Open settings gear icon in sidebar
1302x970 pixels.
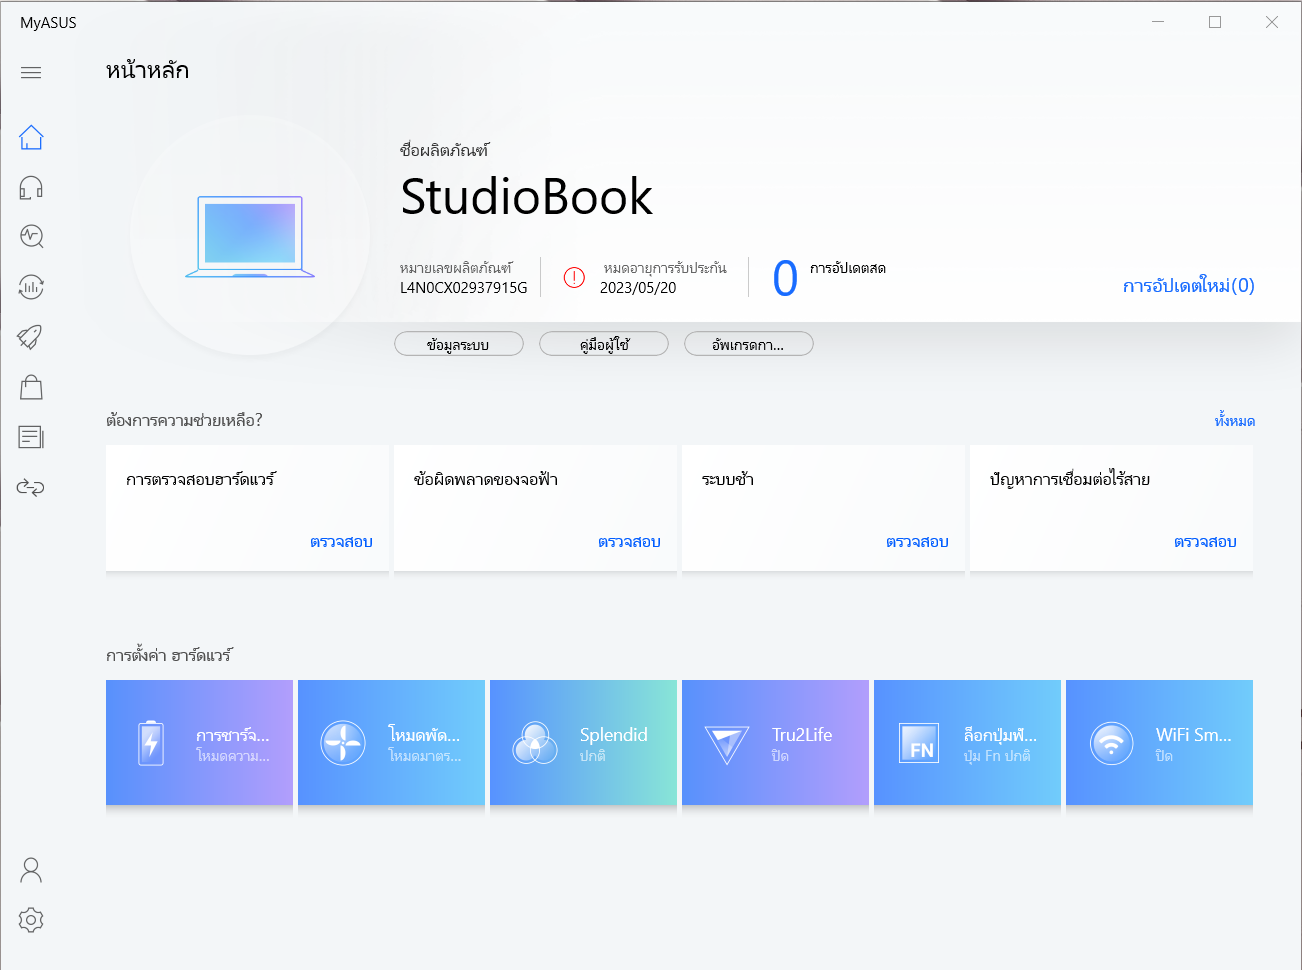pos(31,920)
